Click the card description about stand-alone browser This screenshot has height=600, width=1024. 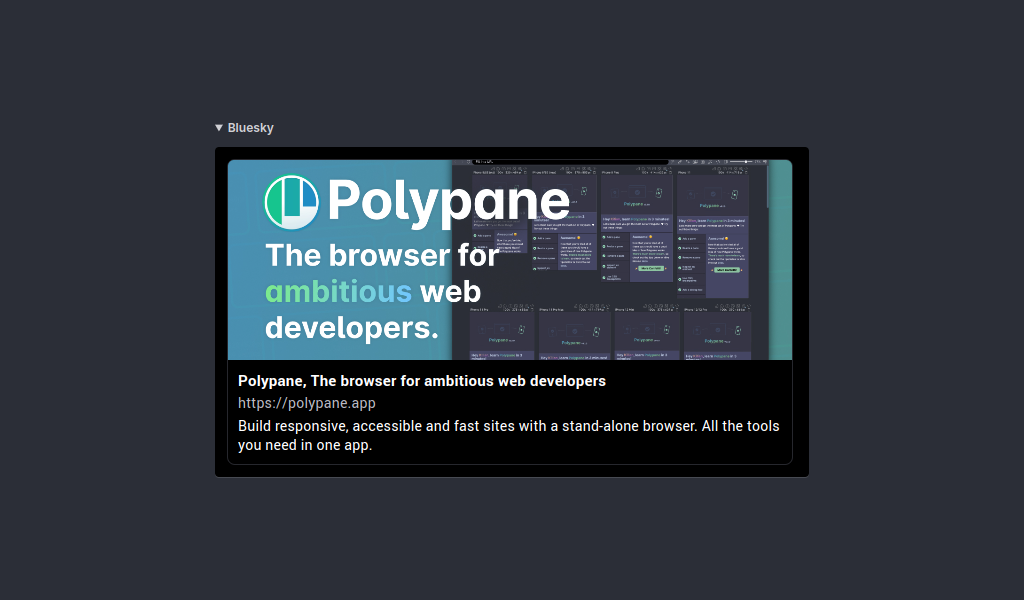509,435
